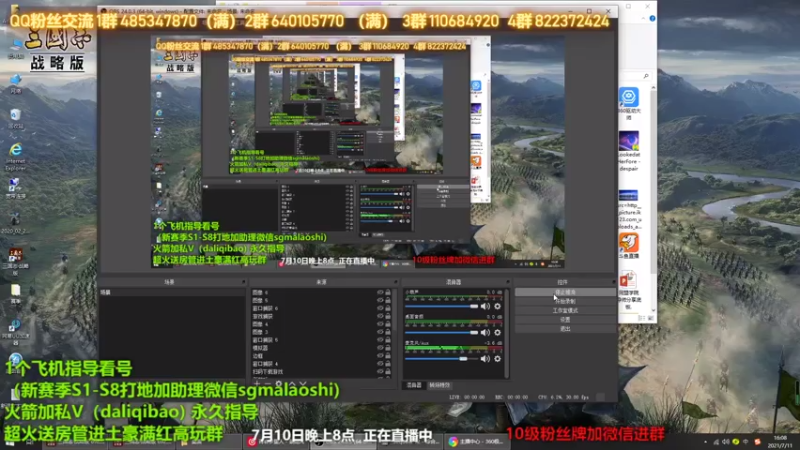
Task: Click the 桌面音频 volume slider
Action: [x=441, y=333]
